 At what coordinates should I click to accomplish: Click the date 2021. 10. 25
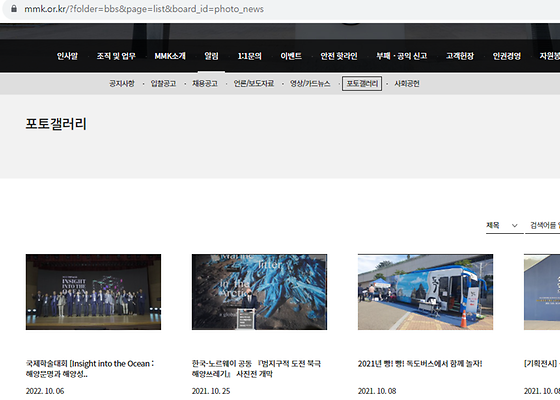(x=211, y=391)
